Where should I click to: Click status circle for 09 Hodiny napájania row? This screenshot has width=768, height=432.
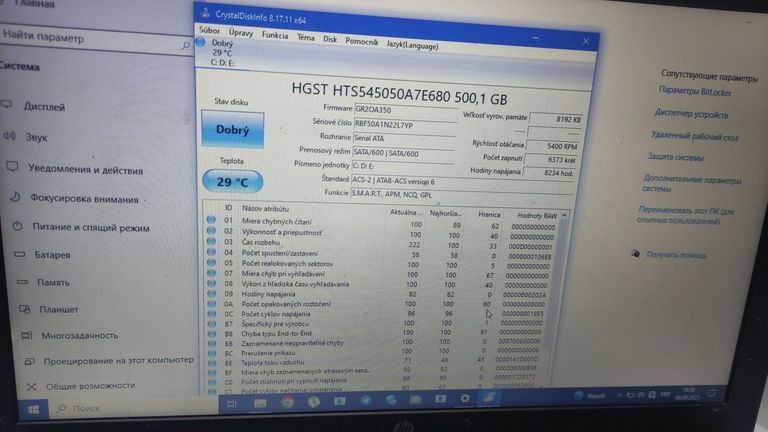click(211, 293)
